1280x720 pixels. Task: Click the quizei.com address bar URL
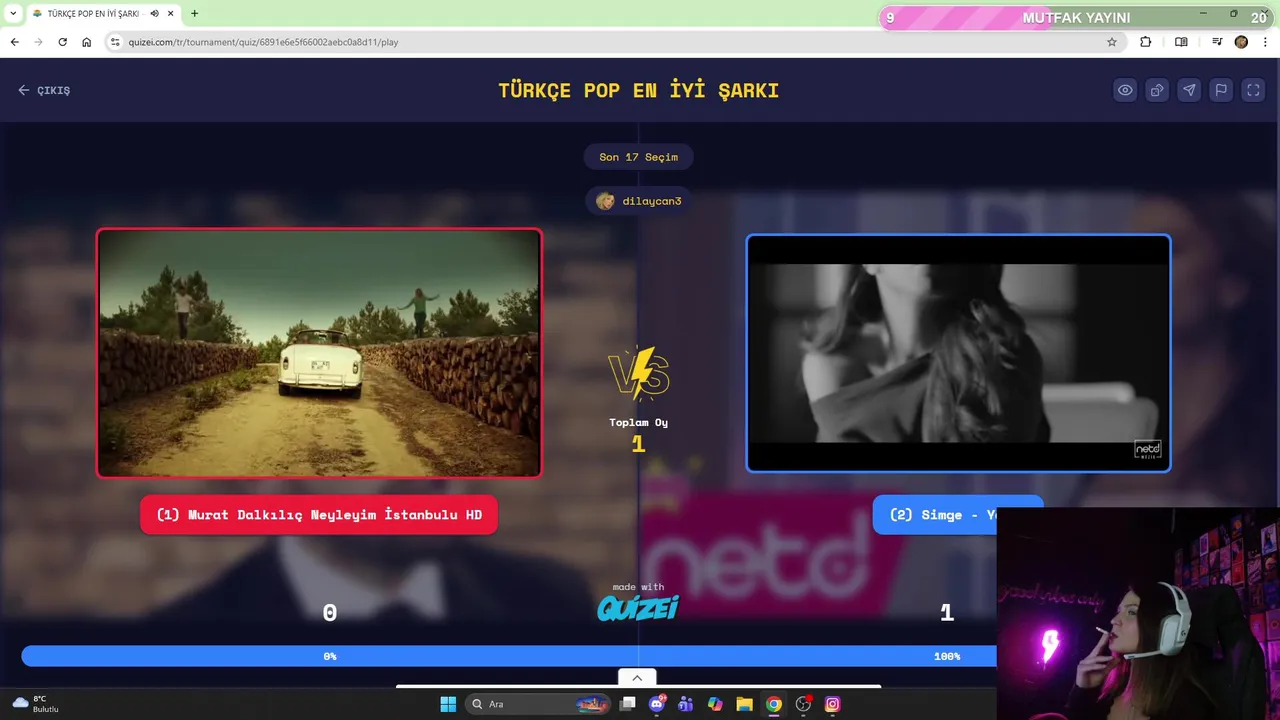click(263, 42)
